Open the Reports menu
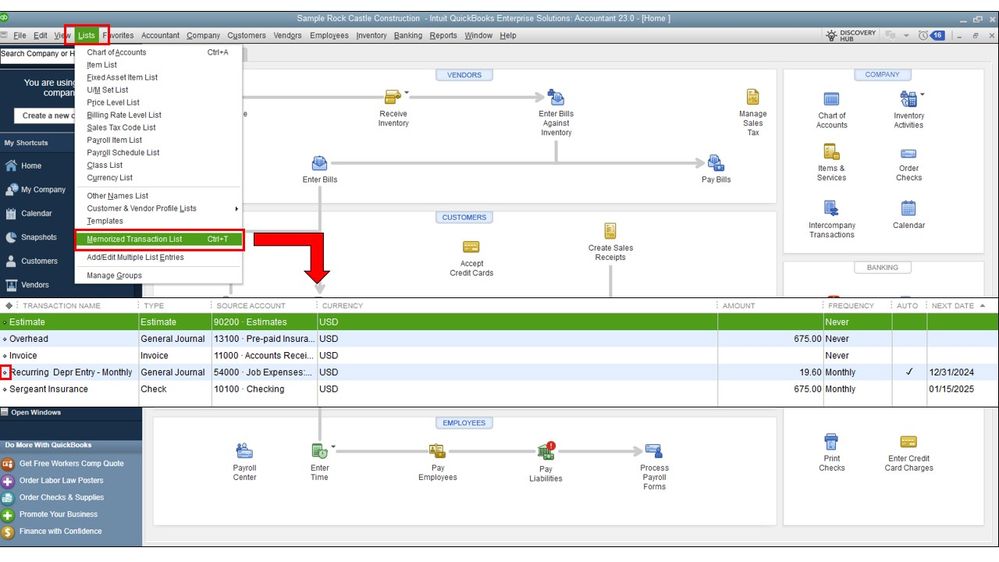999x562 pixels. (443, 36)
